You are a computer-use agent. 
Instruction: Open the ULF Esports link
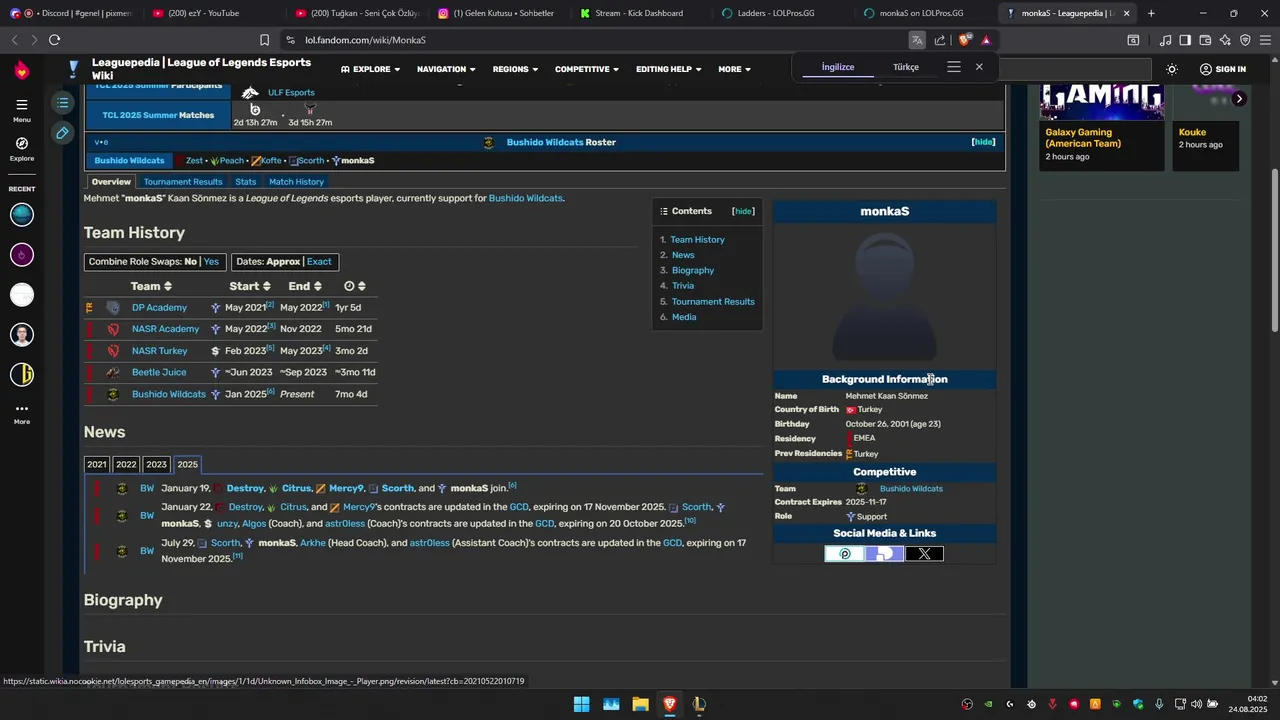291,93
